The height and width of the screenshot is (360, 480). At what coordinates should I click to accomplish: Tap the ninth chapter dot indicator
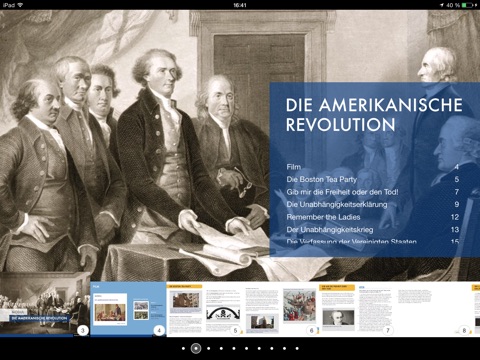tap(284, 348)
